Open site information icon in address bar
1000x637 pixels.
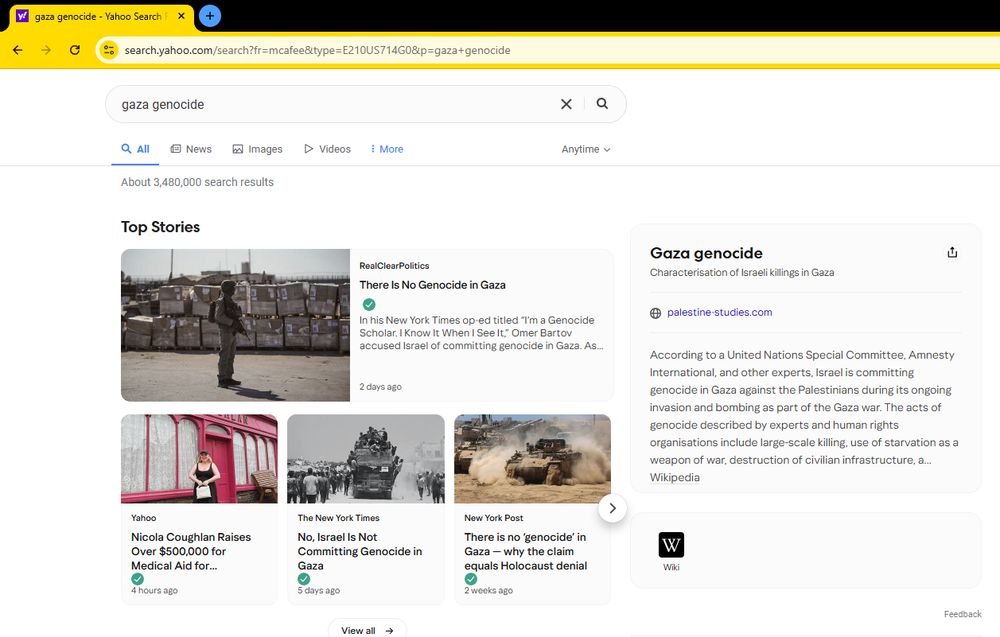[109, 50]
